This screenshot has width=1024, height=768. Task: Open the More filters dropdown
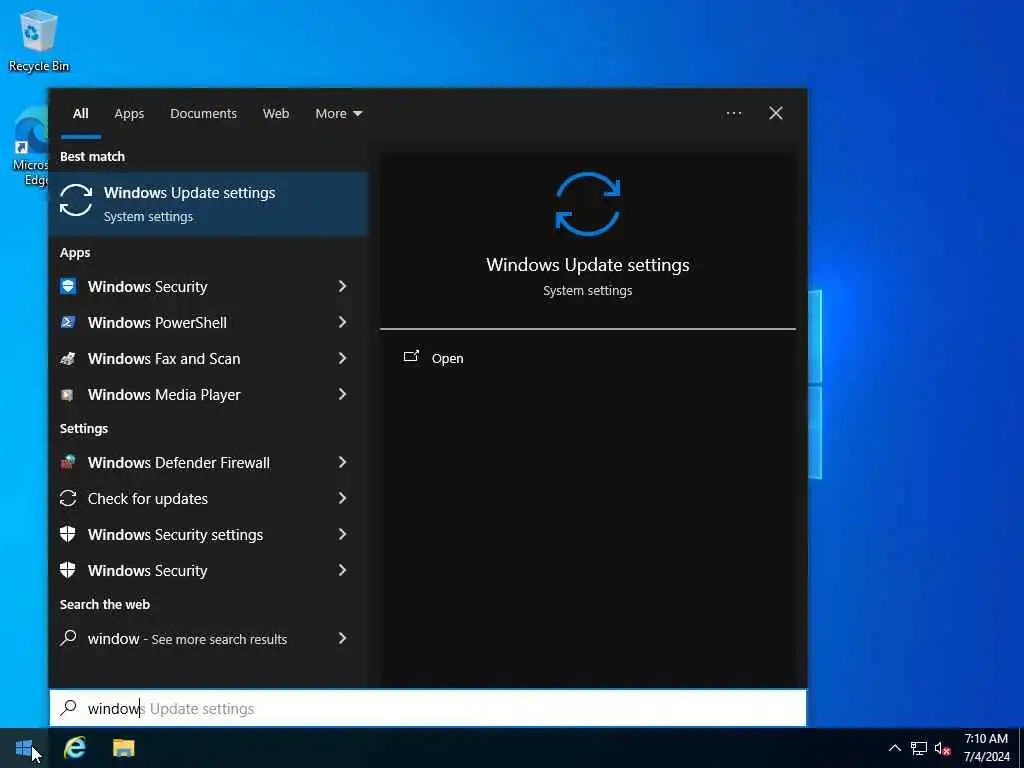(x=338, y=114)
